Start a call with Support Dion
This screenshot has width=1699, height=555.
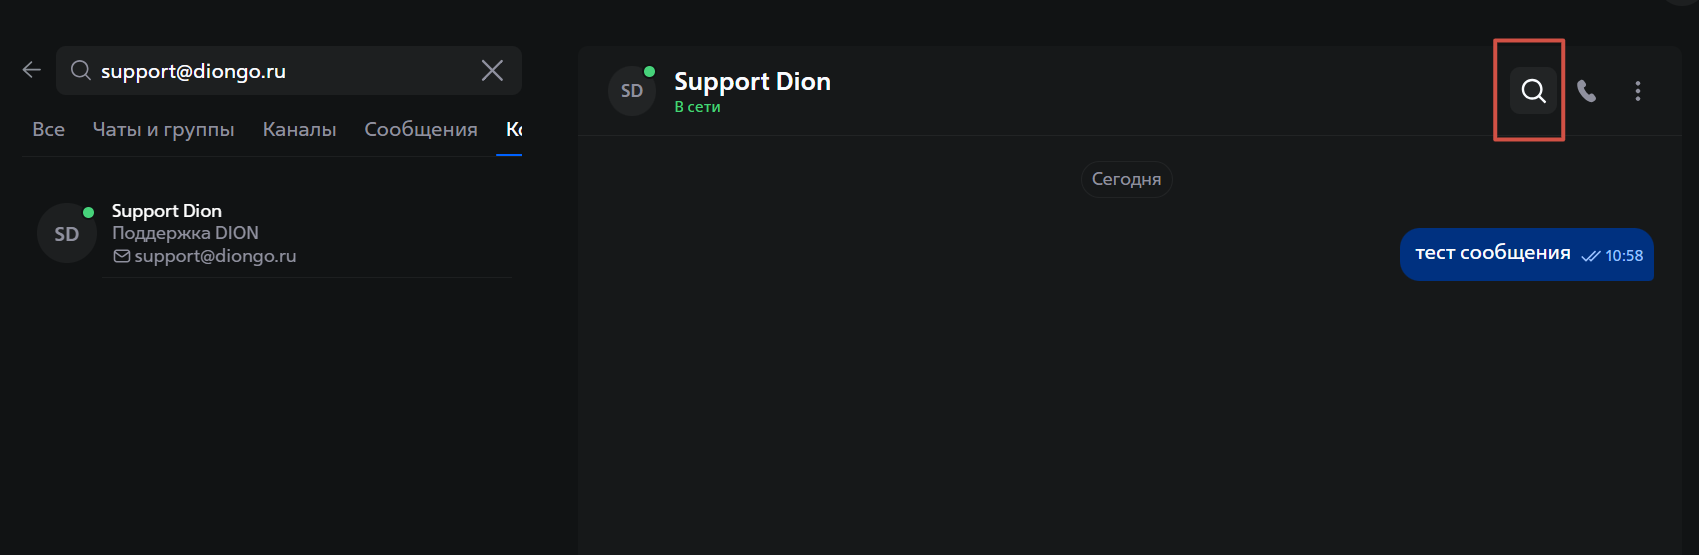coord(1586,91)
